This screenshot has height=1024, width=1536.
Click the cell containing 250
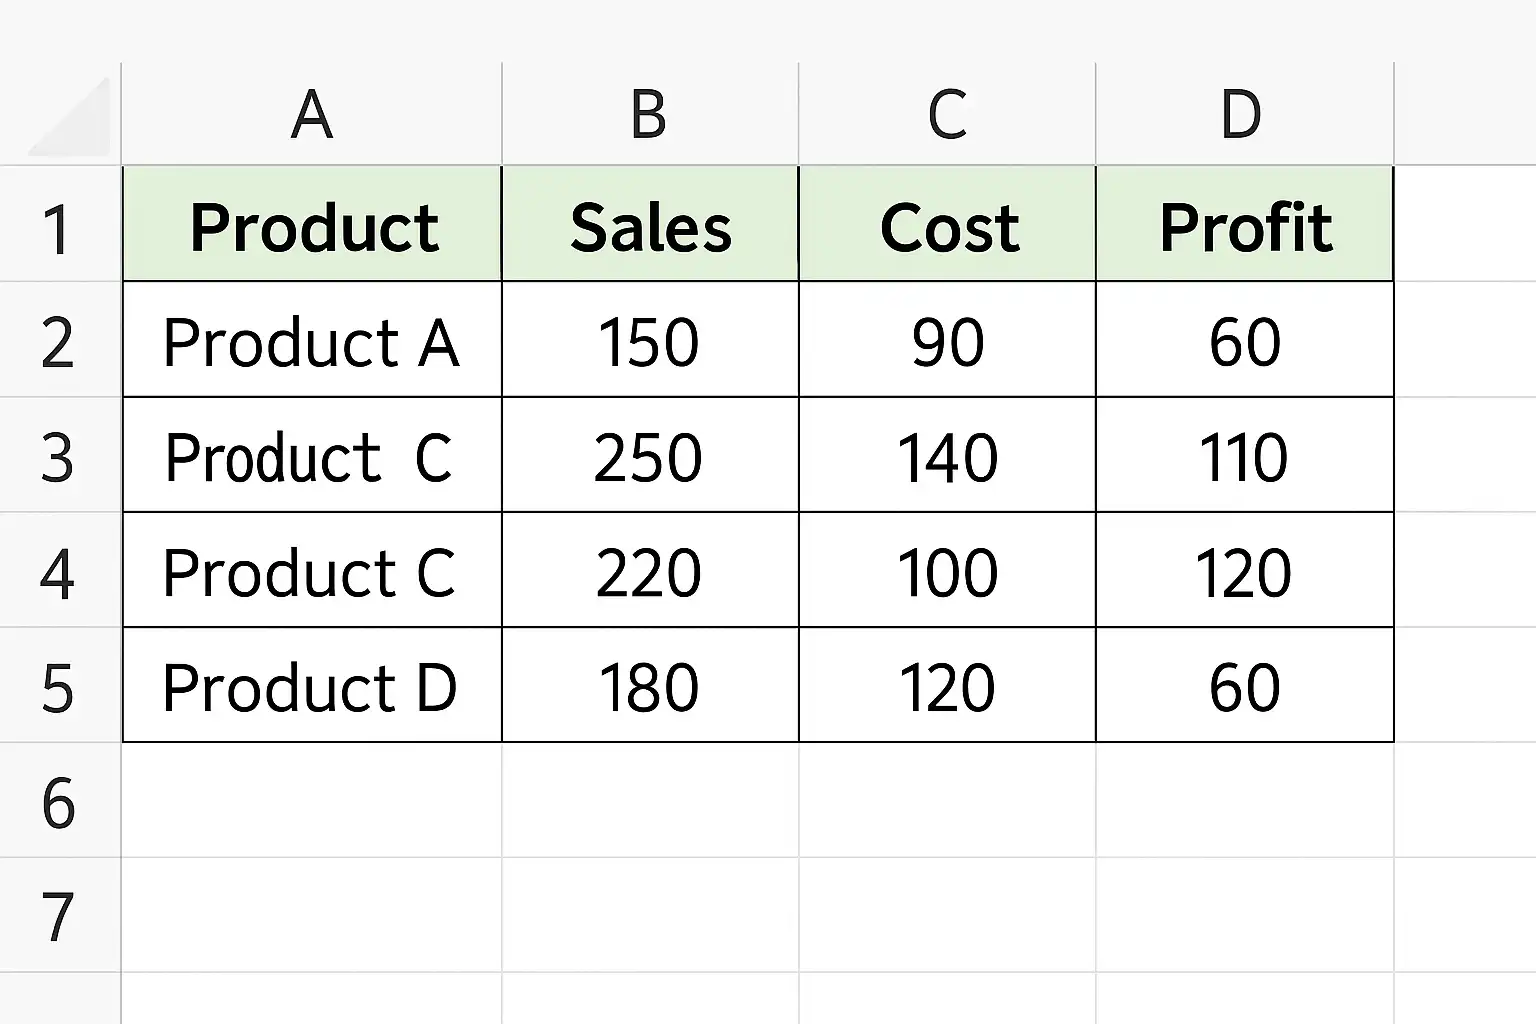[650, 455]
